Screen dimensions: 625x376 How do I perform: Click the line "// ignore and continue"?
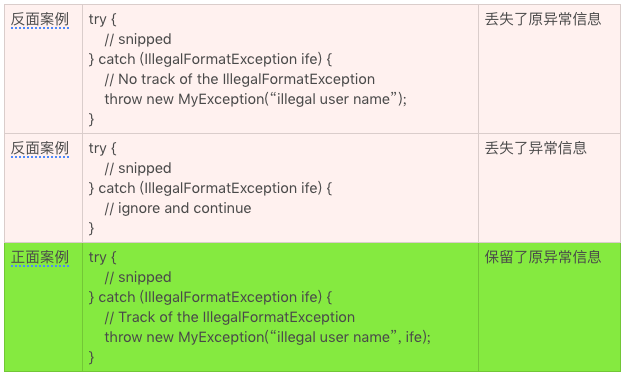pyautogui.click(x=178, y=208)
